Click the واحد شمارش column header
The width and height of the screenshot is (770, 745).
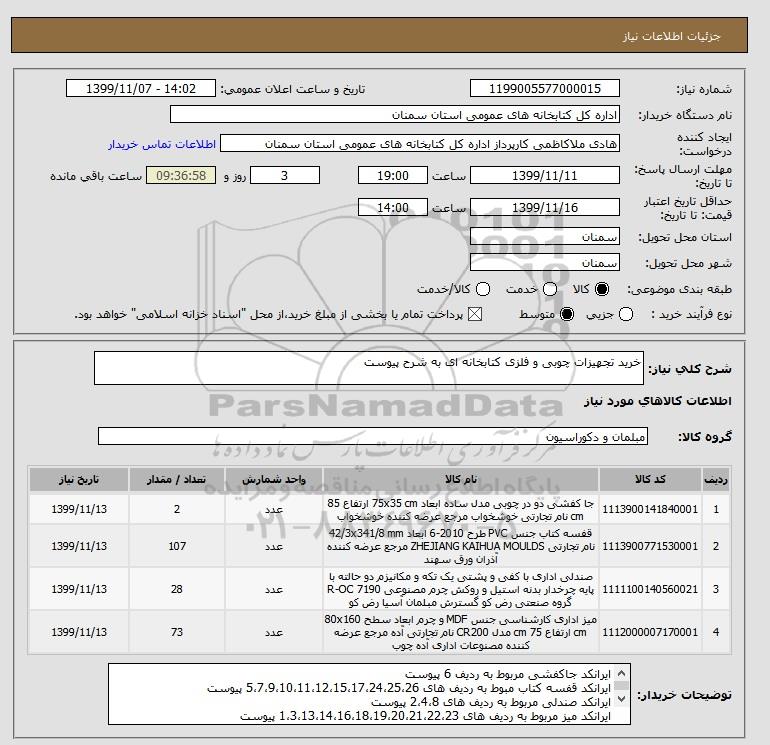[274, 479]
